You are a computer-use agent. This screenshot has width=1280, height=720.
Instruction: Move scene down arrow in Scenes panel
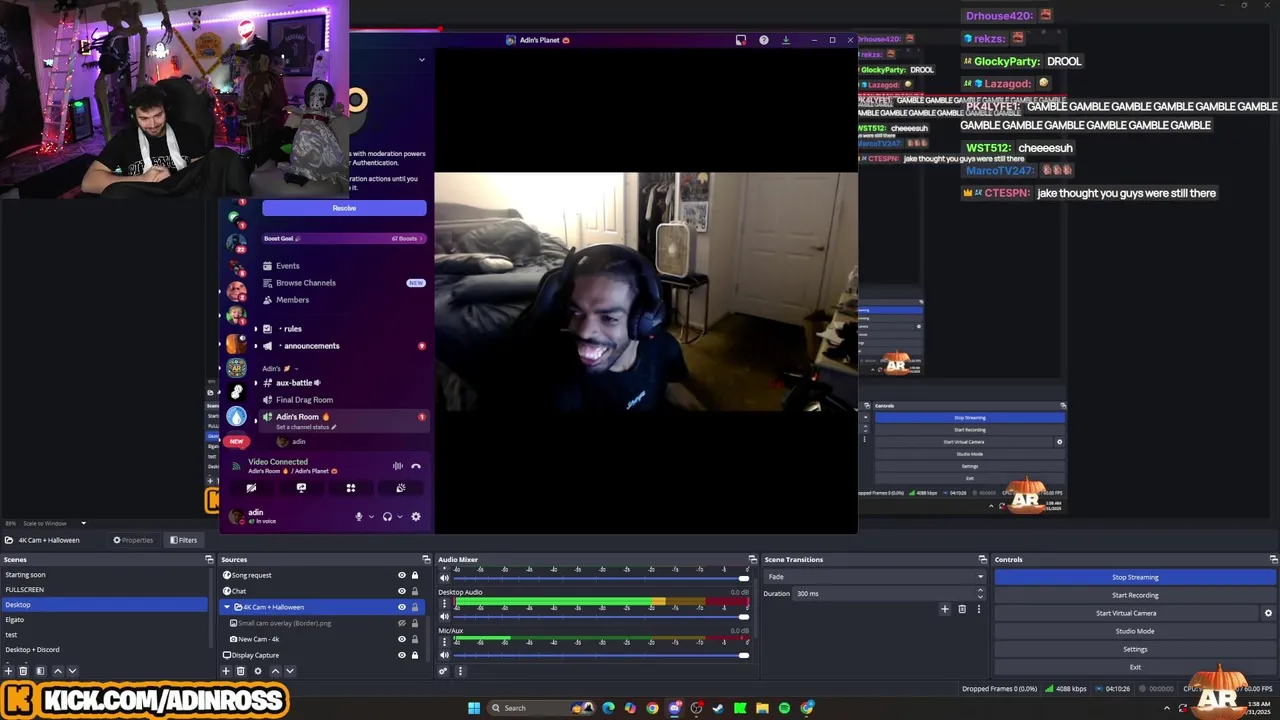point(72,671)
